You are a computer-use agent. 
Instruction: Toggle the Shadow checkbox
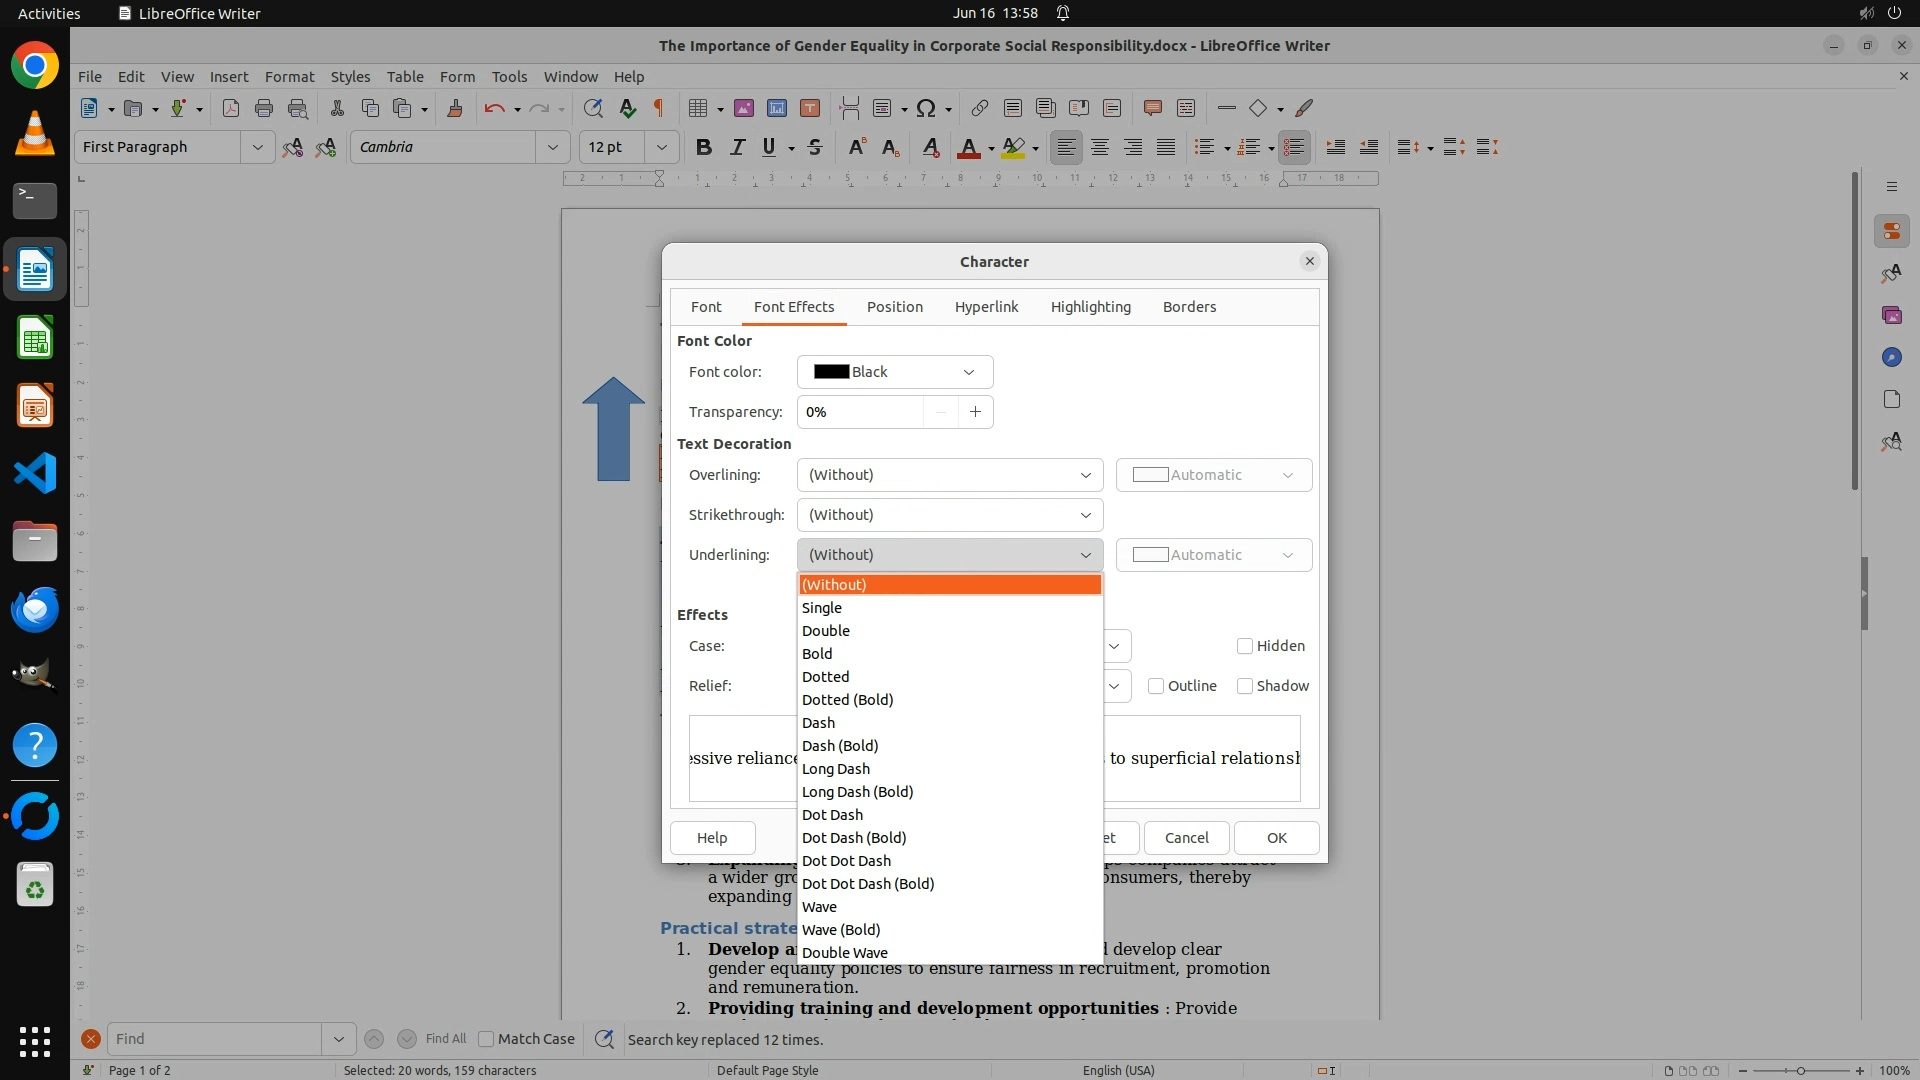pos(1245,686)
